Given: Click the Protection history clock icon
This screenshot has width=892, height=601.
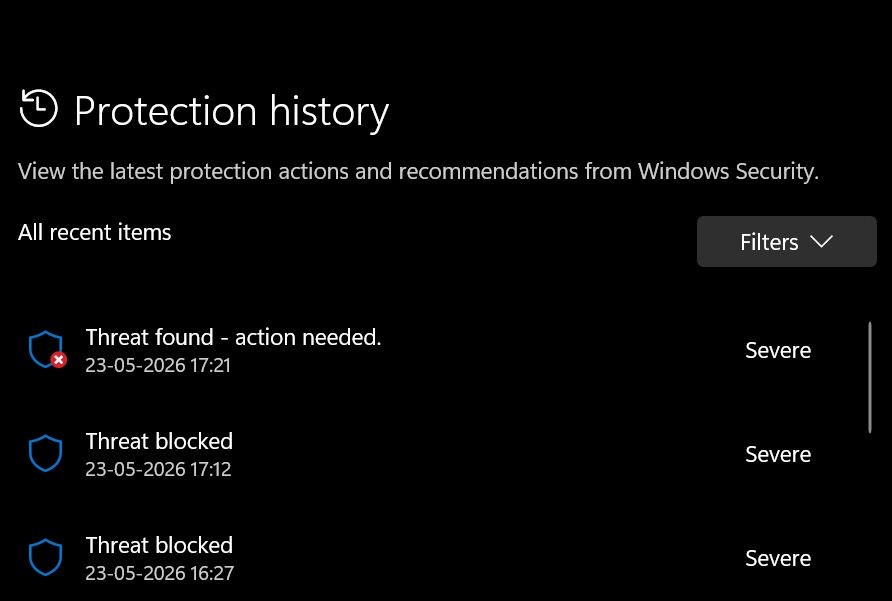Looking at the screenshot, I should click(x=39, y=108).
